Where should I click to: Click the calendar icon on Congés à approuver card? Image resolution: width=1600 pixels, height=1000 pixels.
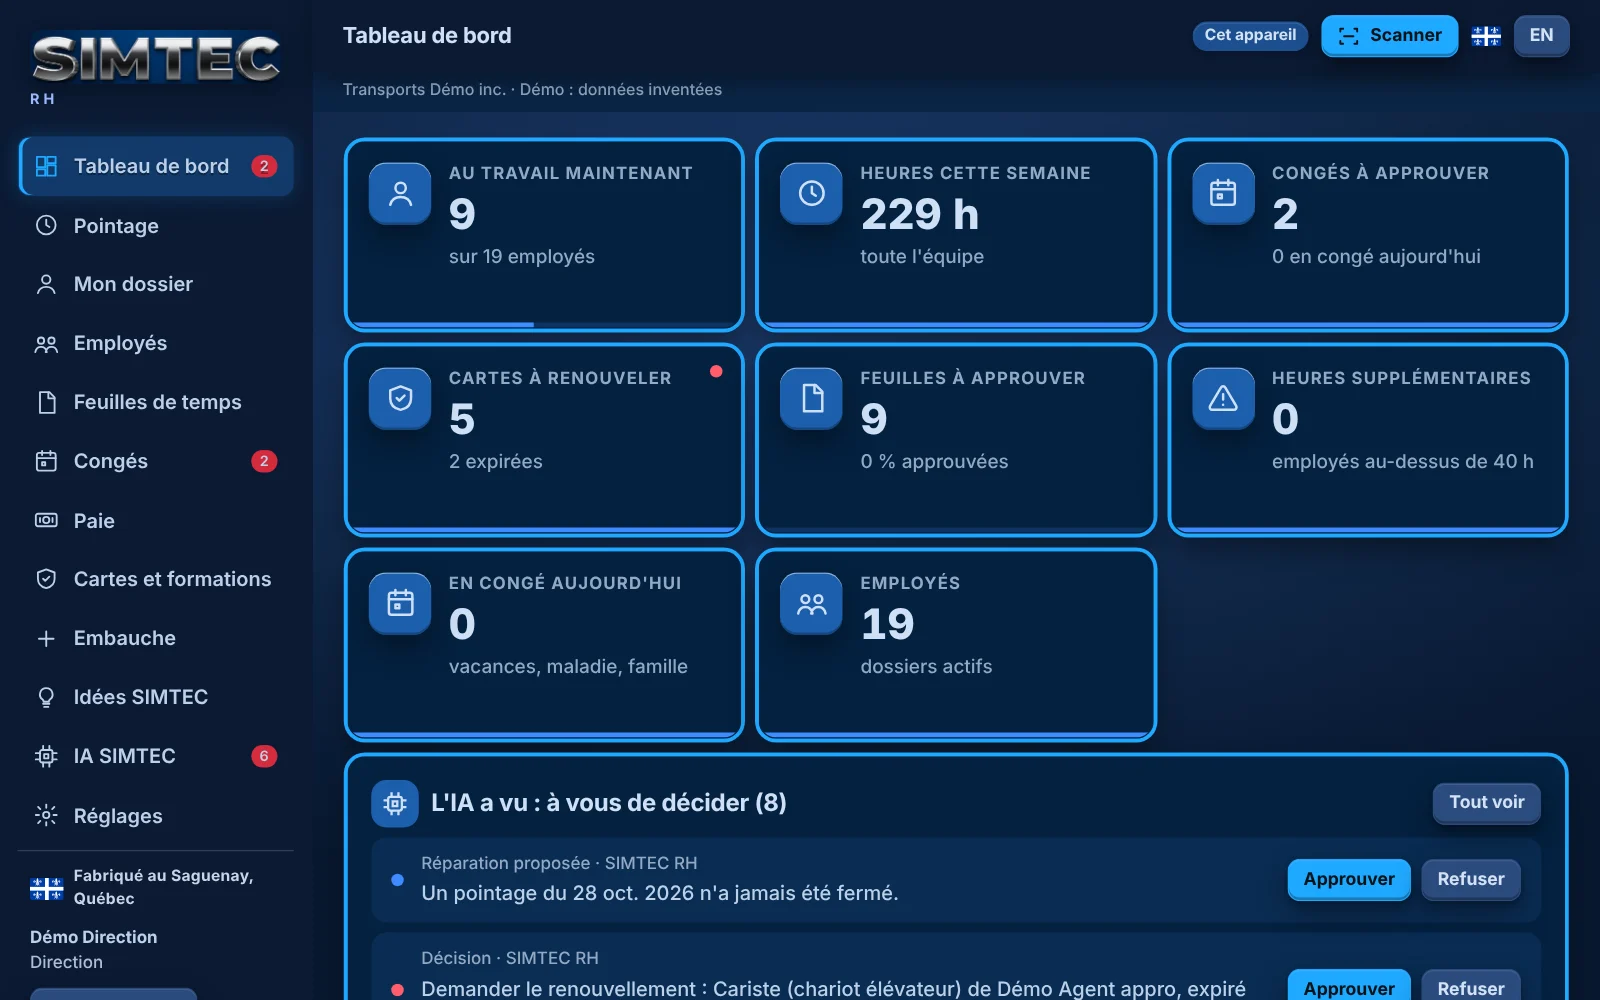[1223, 193]
